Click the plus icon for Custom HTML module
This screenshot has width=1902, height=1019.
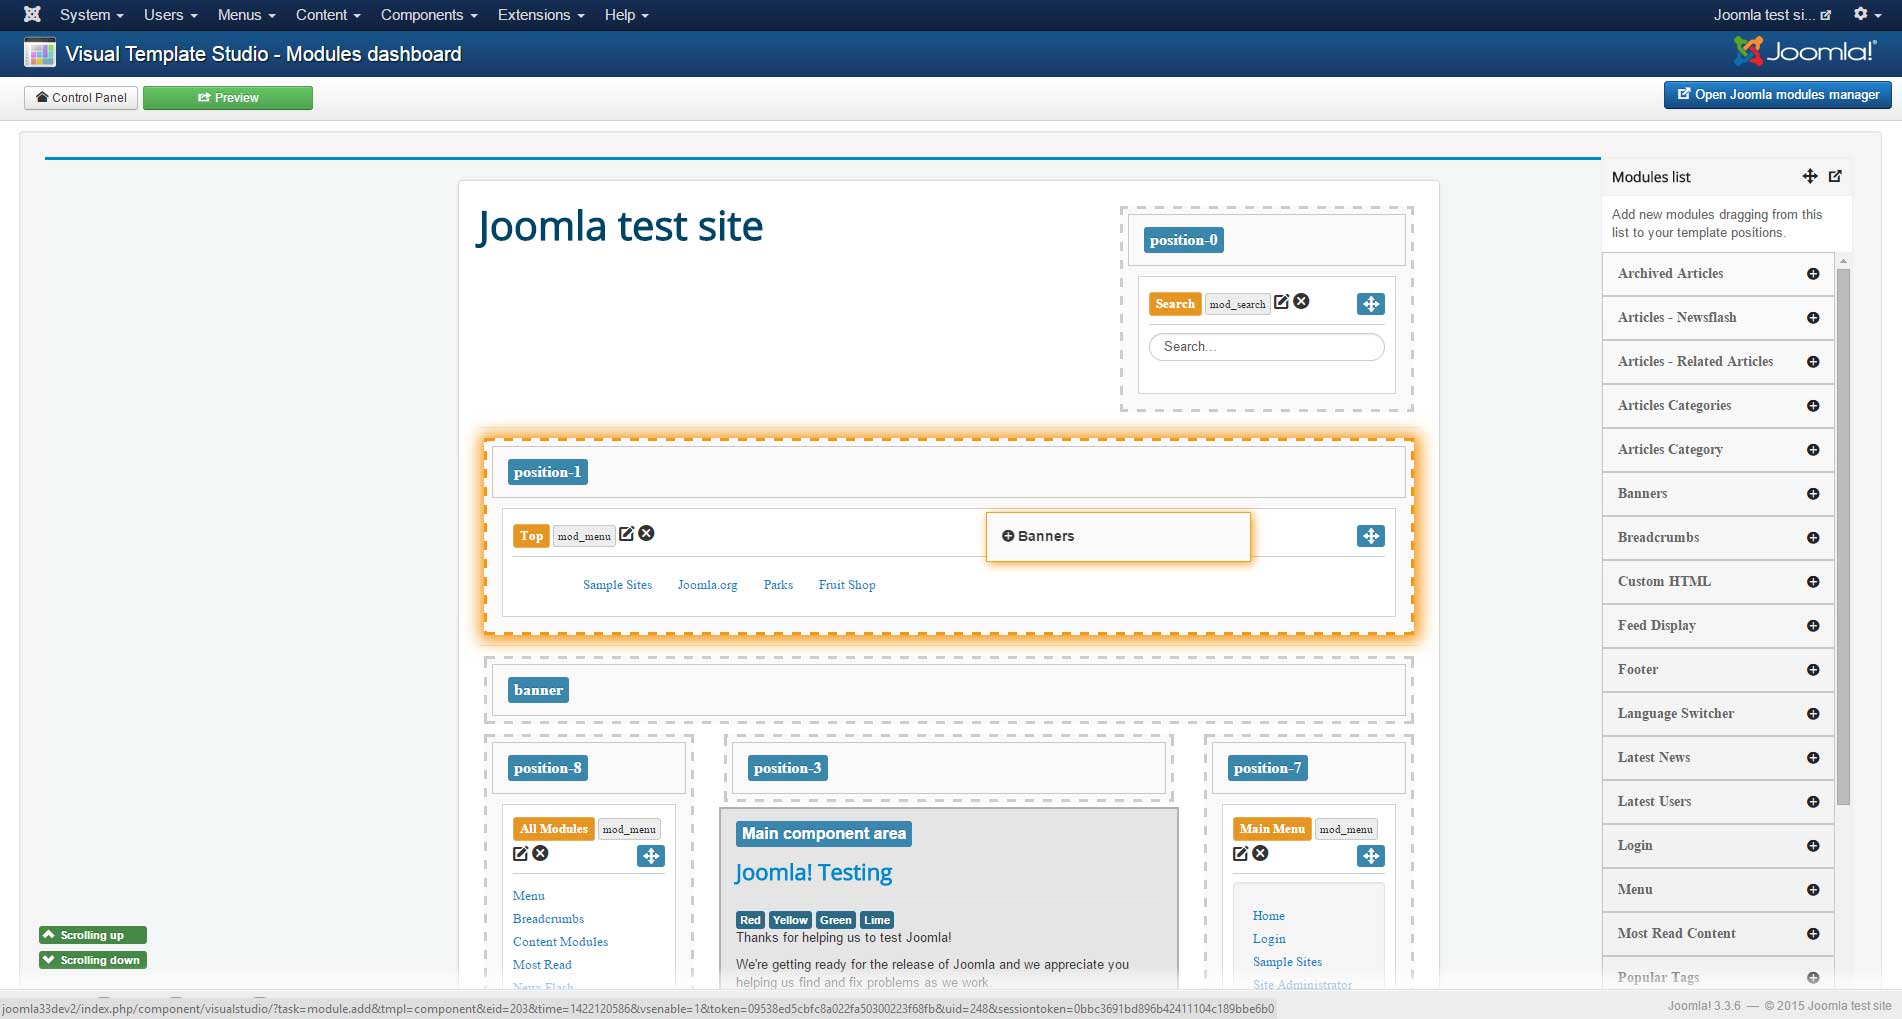(x=1813, y=582)
